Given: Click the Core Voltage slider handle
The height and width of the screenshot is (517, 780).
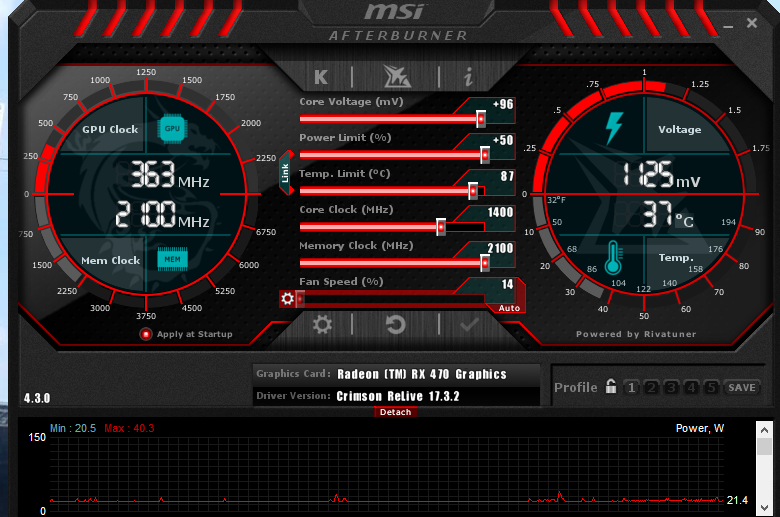Looking at the screenshot, I should [x=481, y=119].
